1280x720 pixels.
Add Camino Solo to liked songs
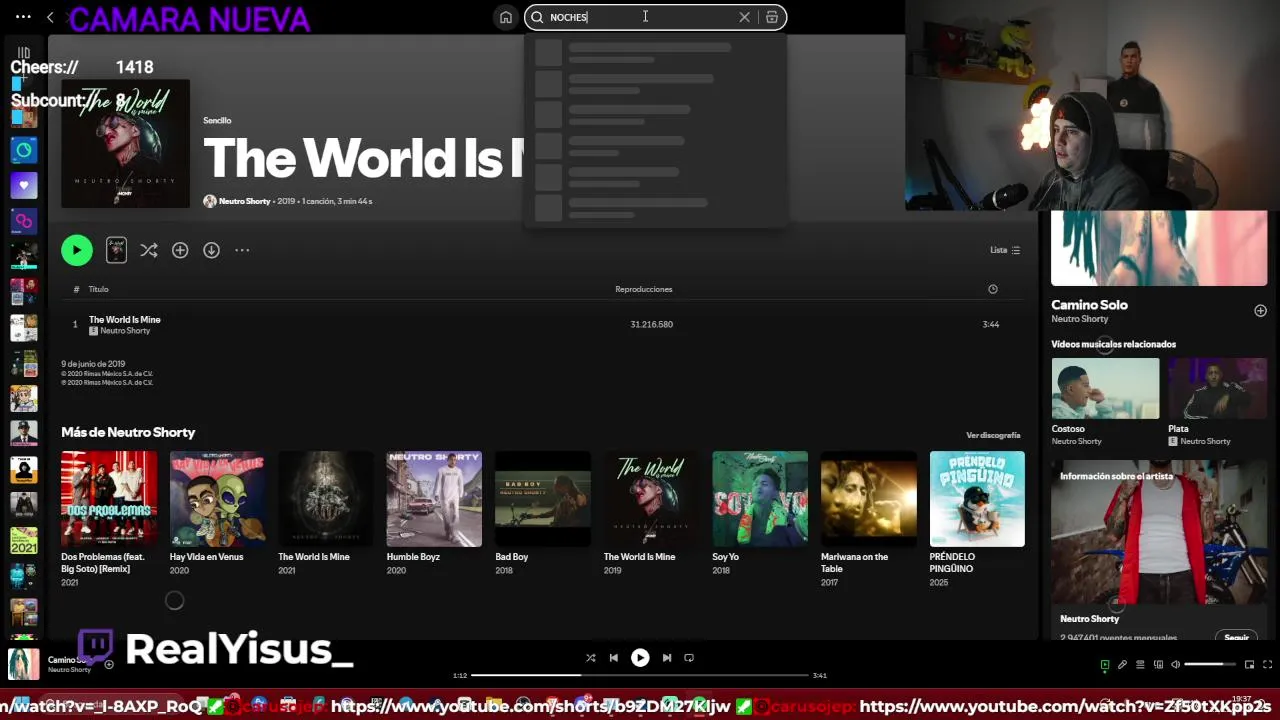(1260, 311)
